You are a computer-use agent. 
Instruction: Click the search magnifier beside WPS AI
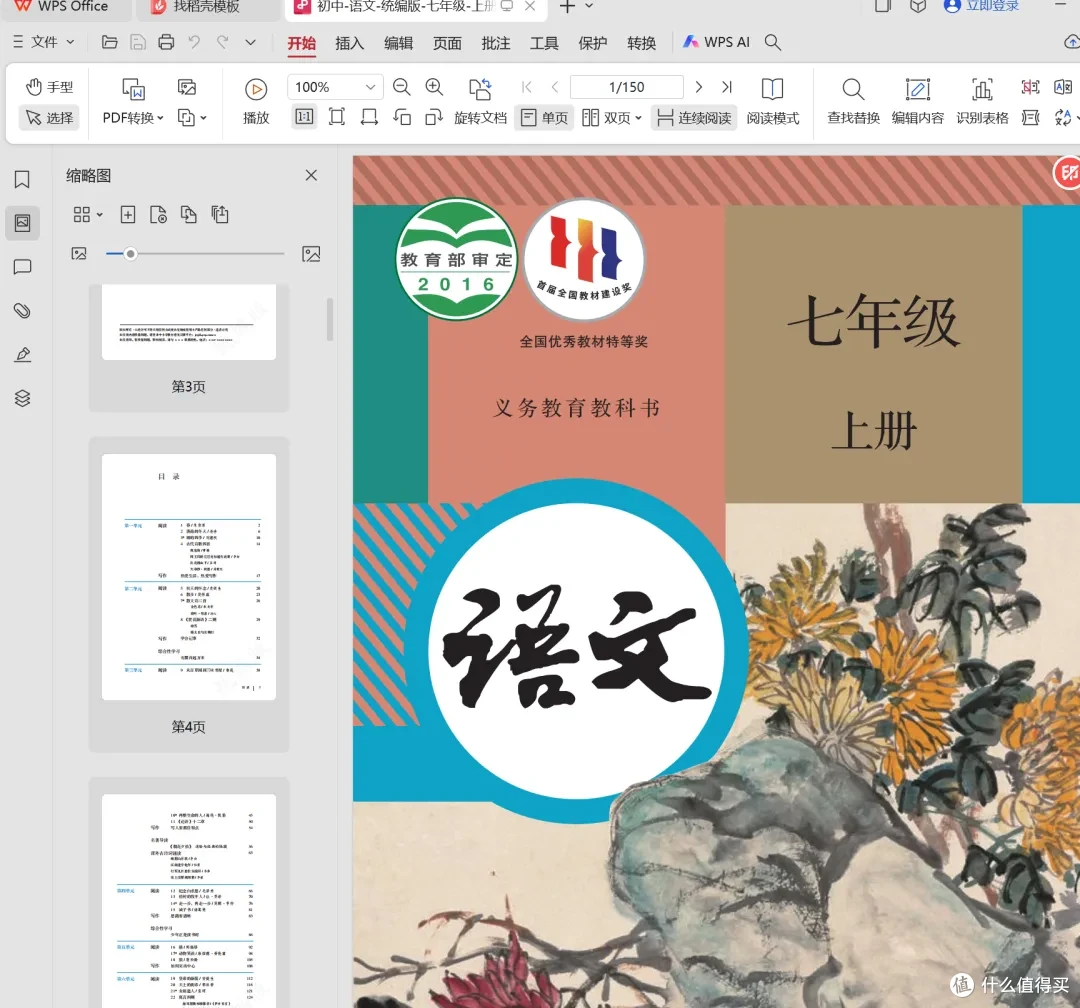773,42
